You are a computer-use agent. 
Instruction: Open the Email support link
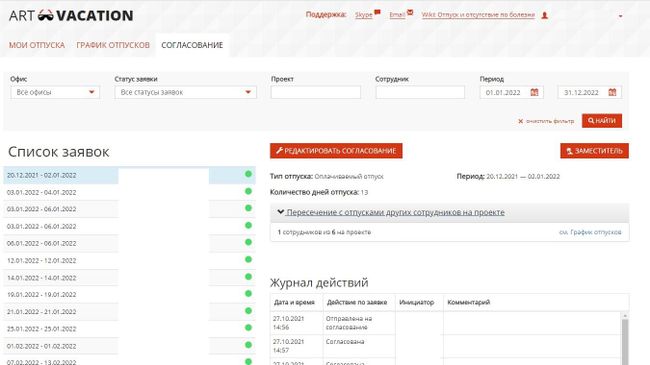point(397,15)
